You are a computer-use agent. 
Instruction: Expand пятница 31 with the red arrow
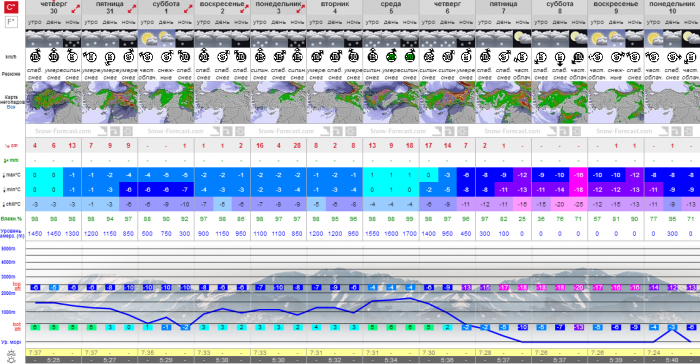click(x=132, y=8)
